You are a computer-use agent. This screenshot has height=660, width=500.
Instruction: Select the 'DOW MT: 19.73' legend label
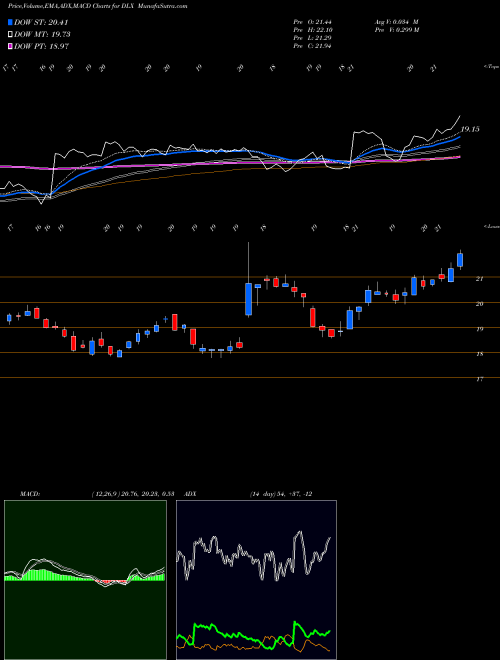[x=43, y=35]
